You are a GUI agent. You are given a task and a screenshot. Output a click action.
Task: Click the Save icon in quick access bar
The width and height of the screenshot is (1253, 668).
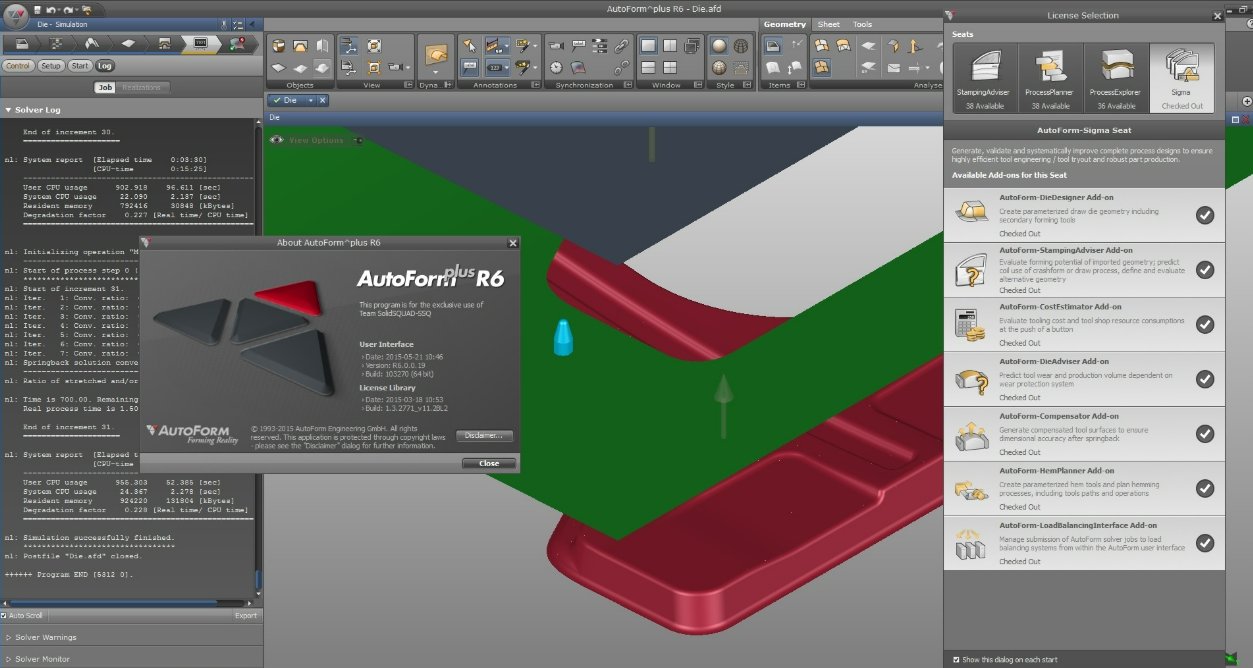point(38,9)
